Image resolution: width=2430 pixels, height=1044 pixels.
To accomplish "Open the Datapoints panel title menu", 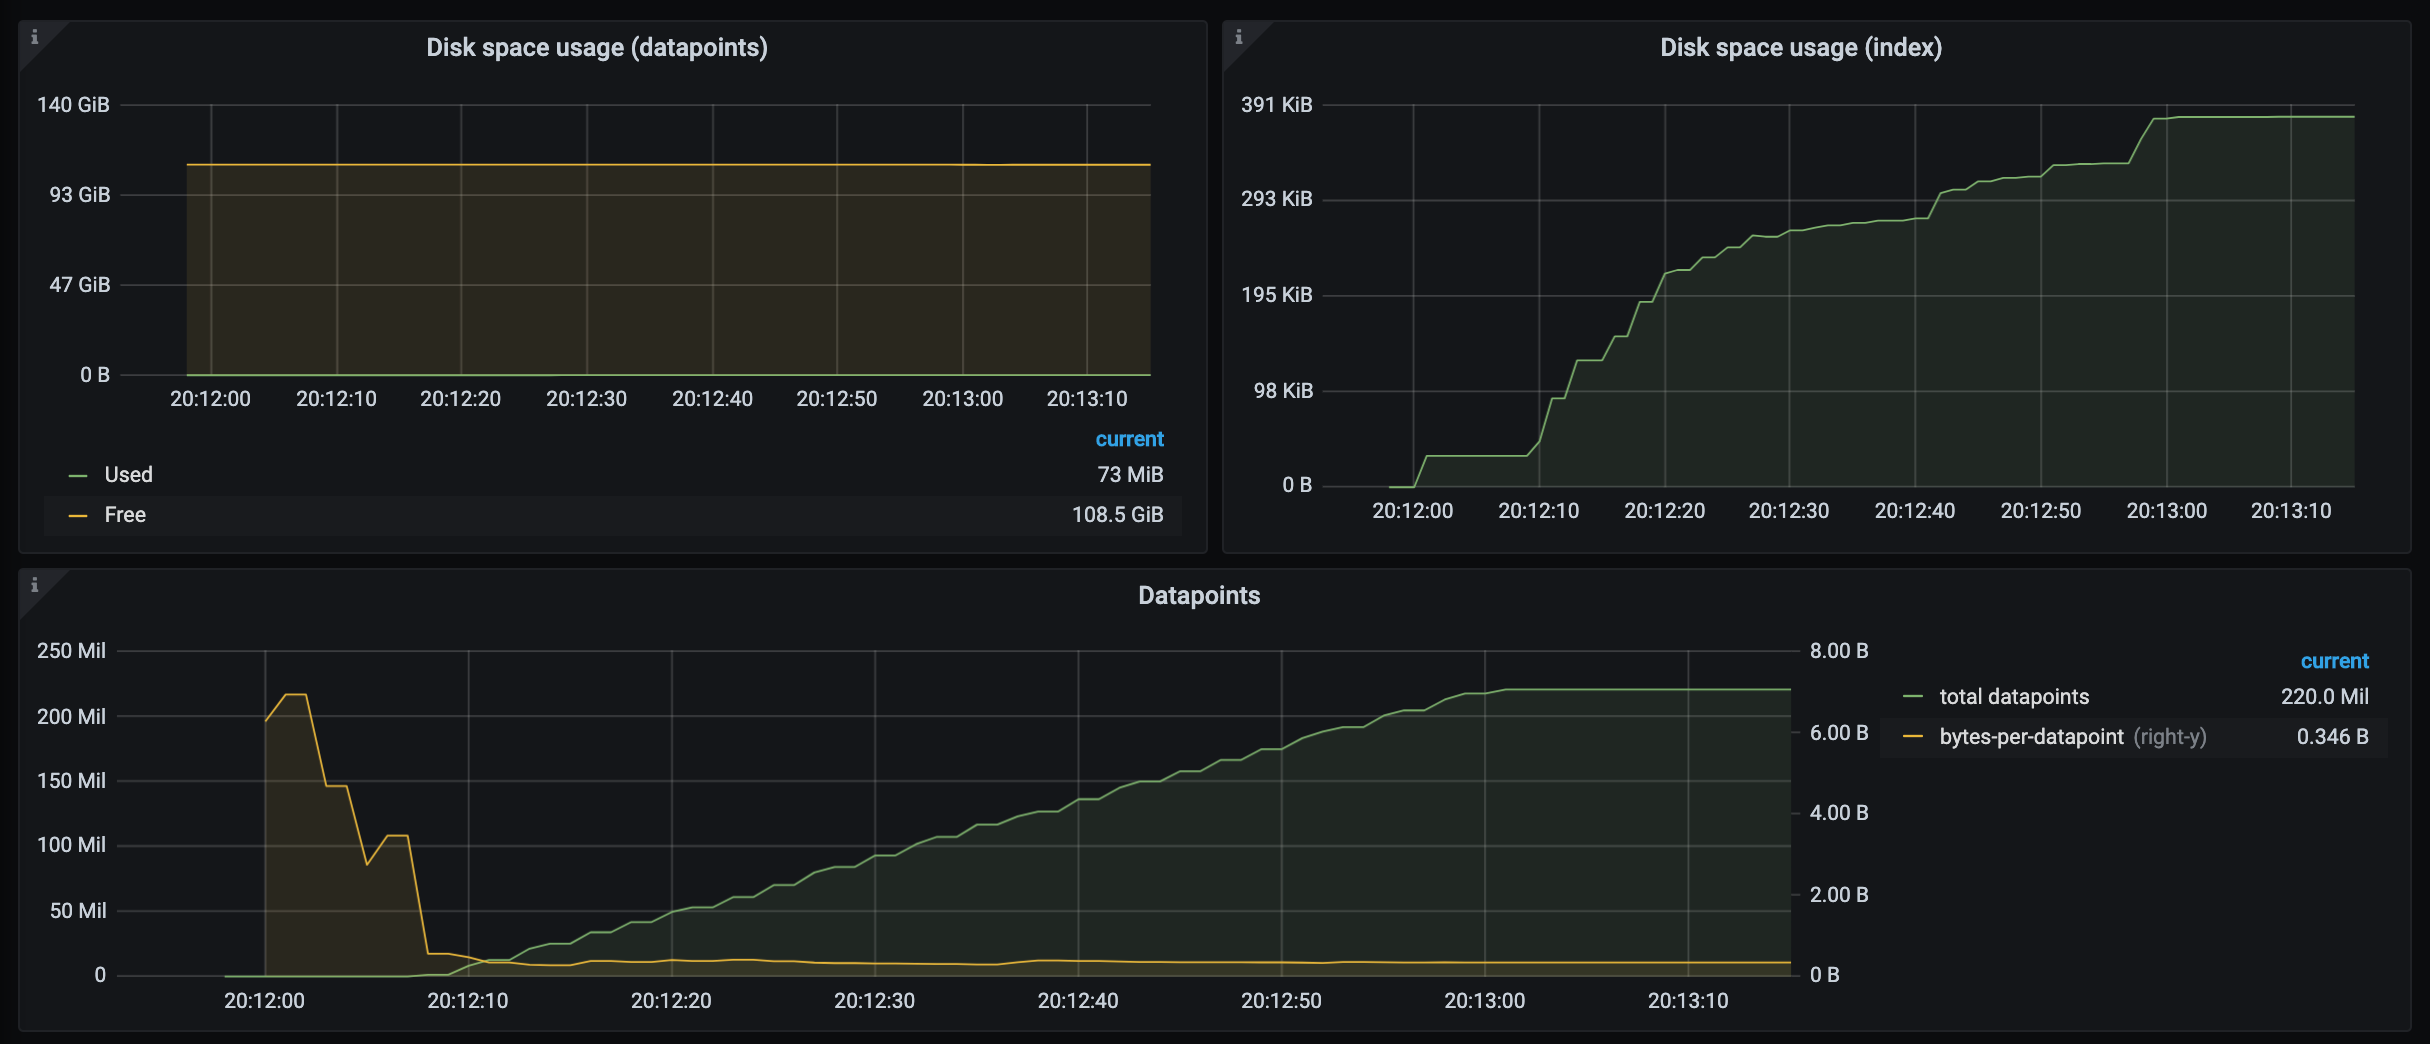I will [1198, 595].
